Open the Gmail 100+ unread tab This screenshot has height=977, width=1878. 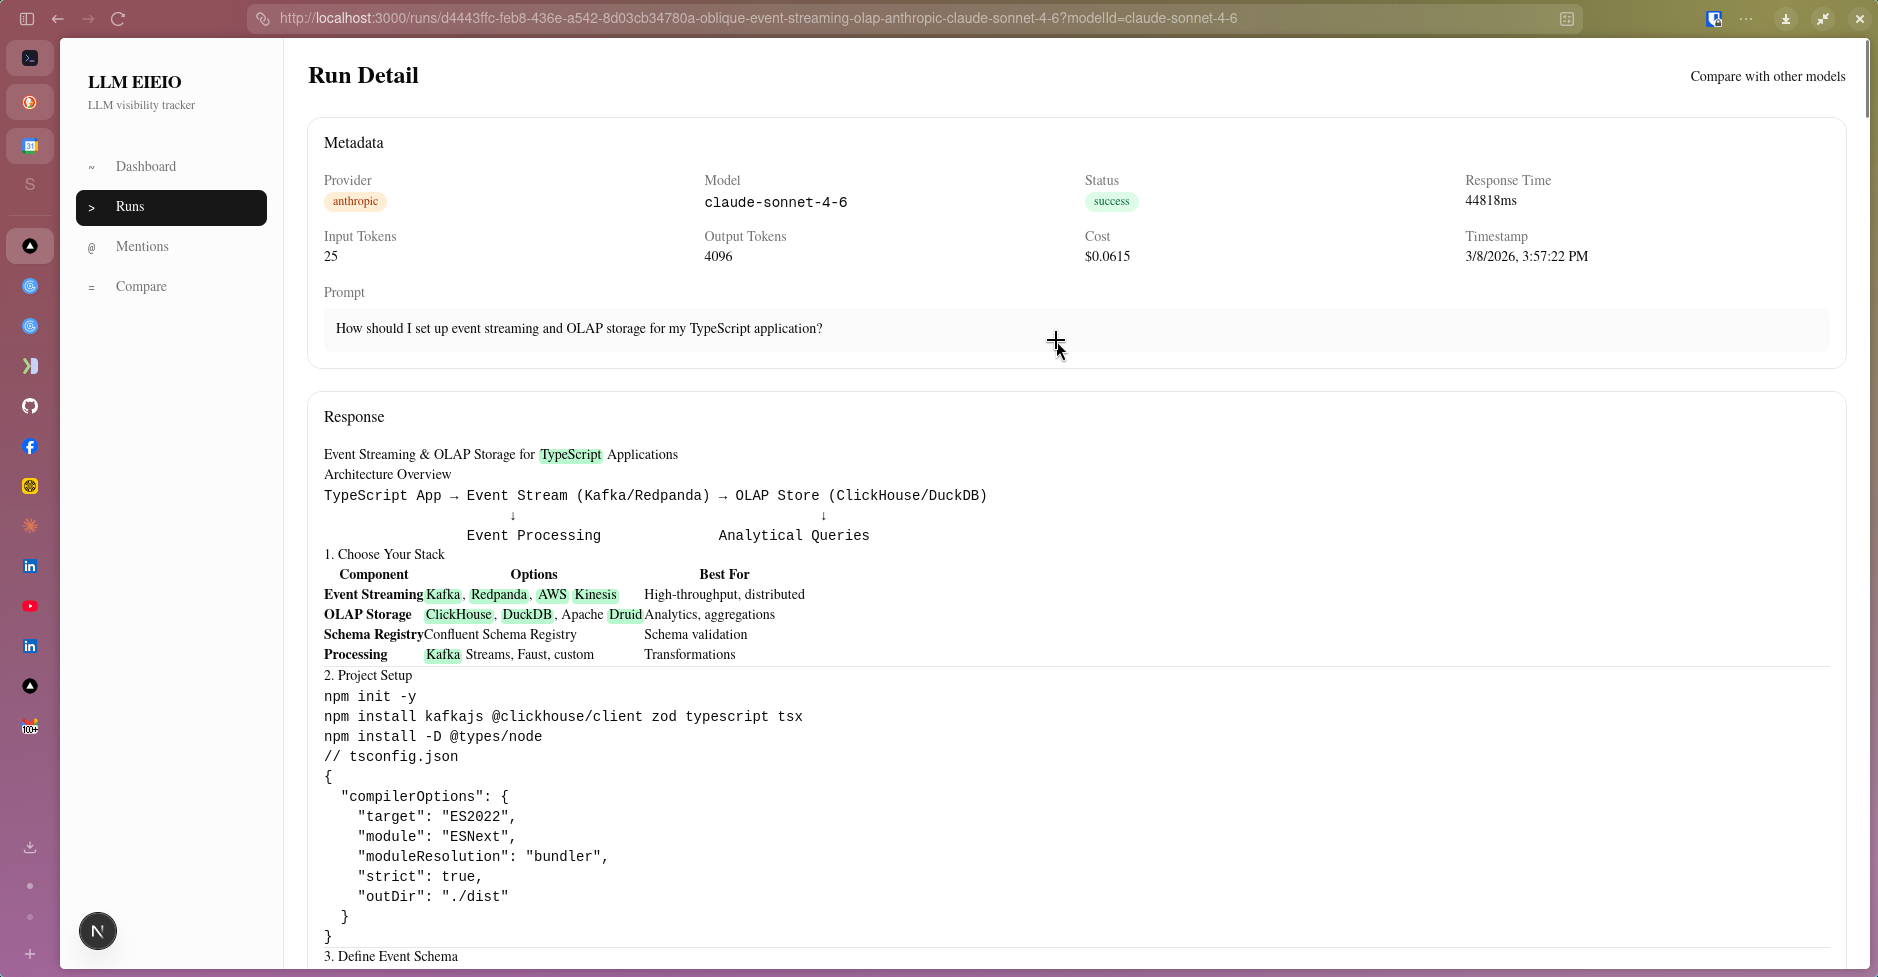[x=30, y=727]
